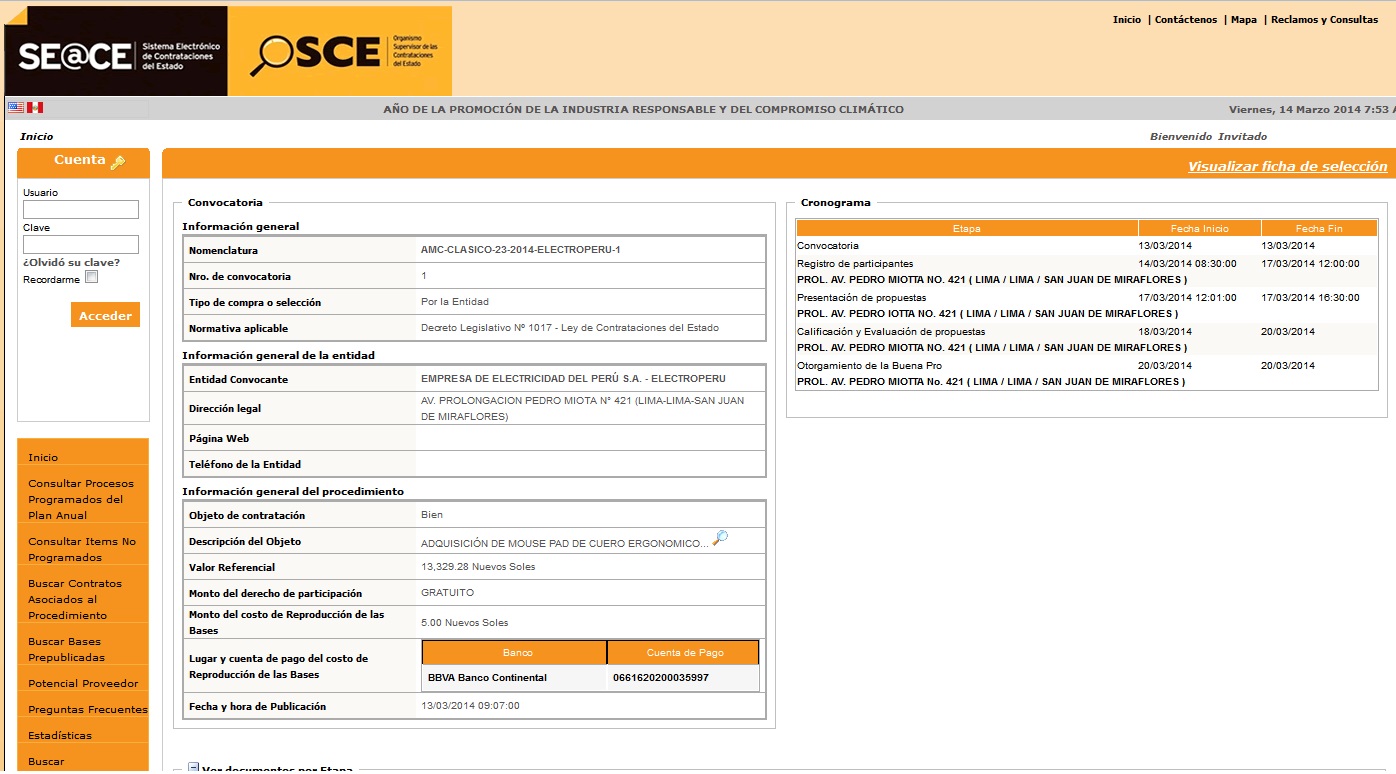Click the Cuenta de Pago column header
The image size is (1396, 774).
point(683,652)
